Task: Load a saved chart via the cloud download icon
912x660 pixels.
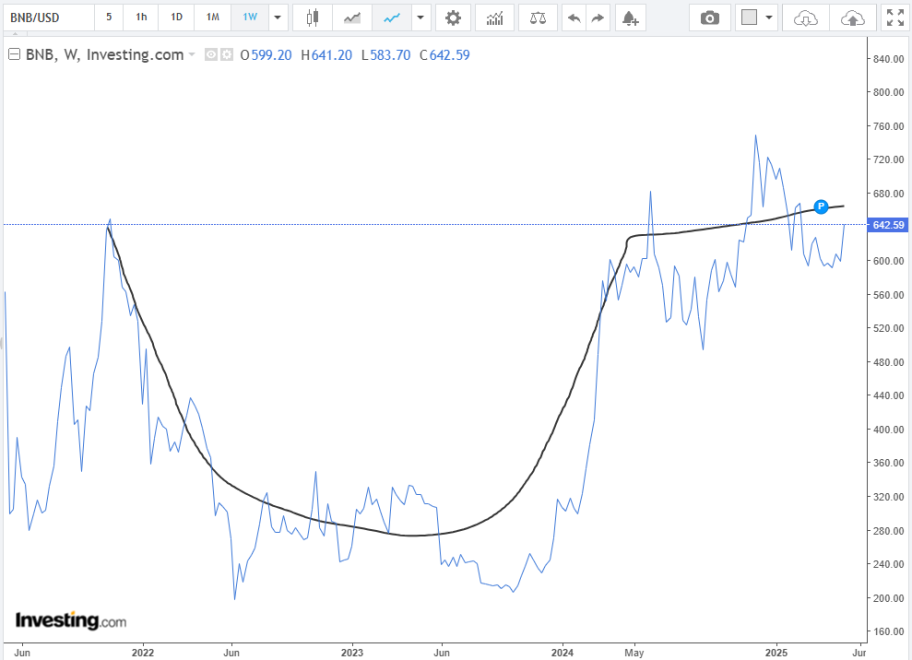Action: [x=804, y=16]
